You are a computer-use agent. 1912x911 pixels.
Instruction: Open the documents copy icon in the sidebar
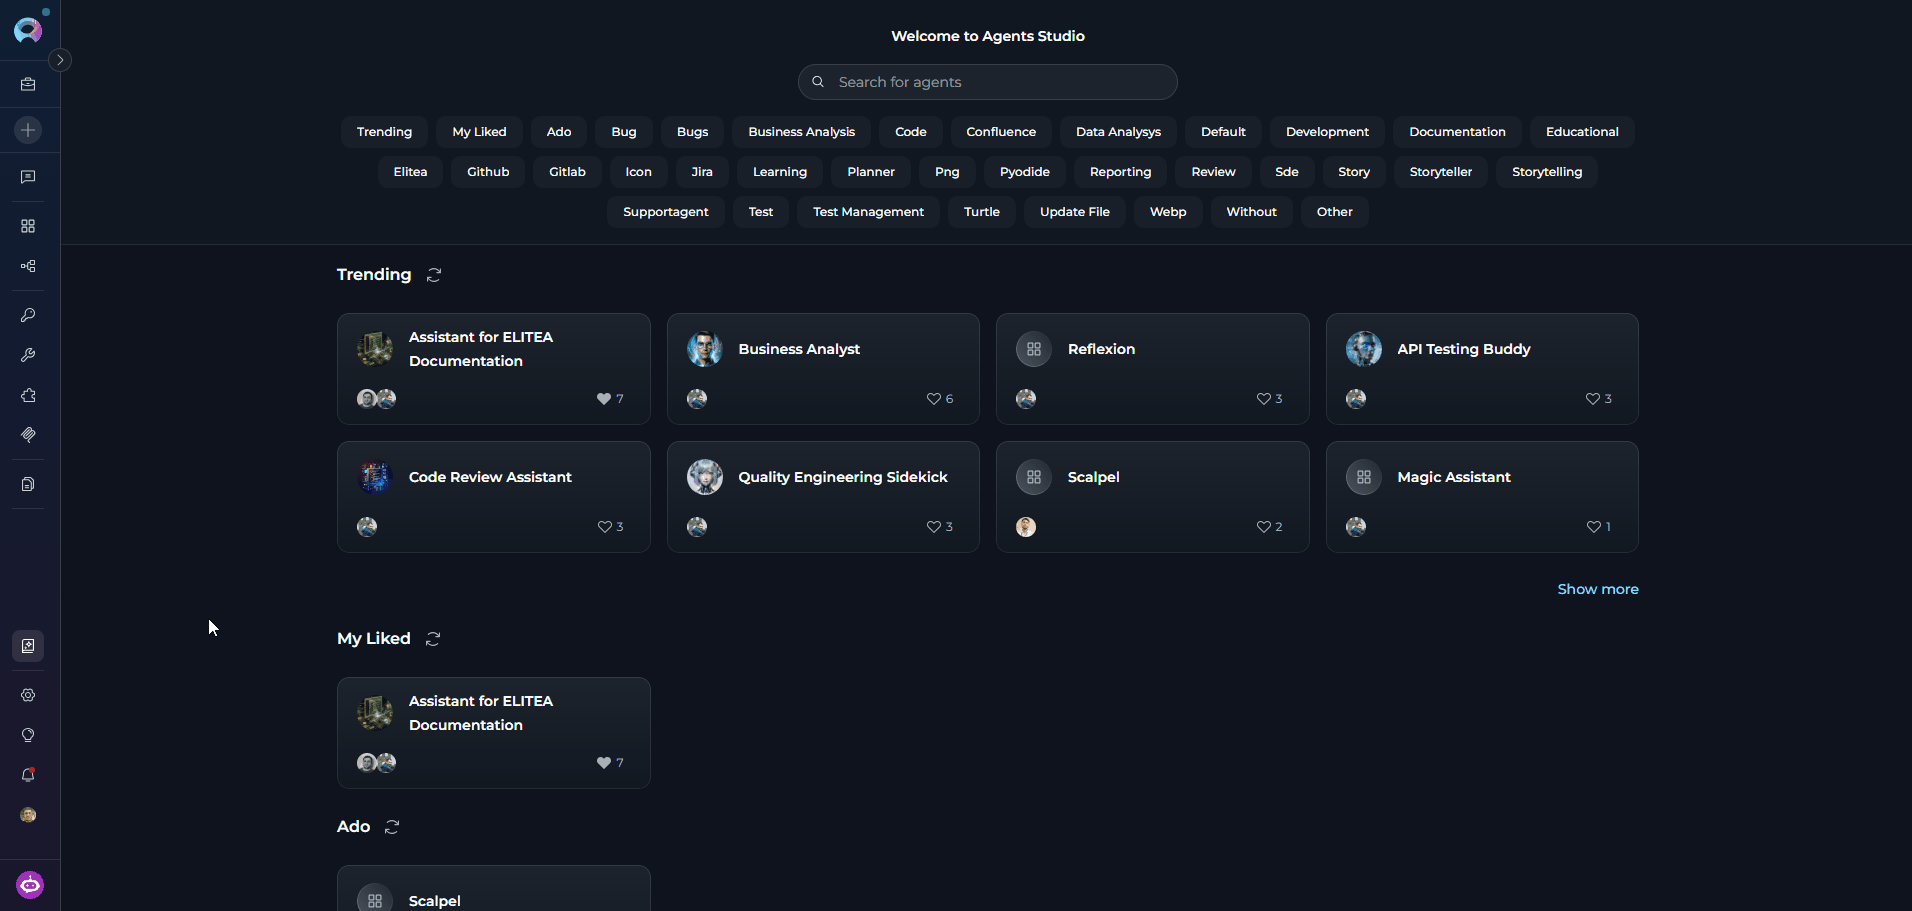[x=28, y=484]
